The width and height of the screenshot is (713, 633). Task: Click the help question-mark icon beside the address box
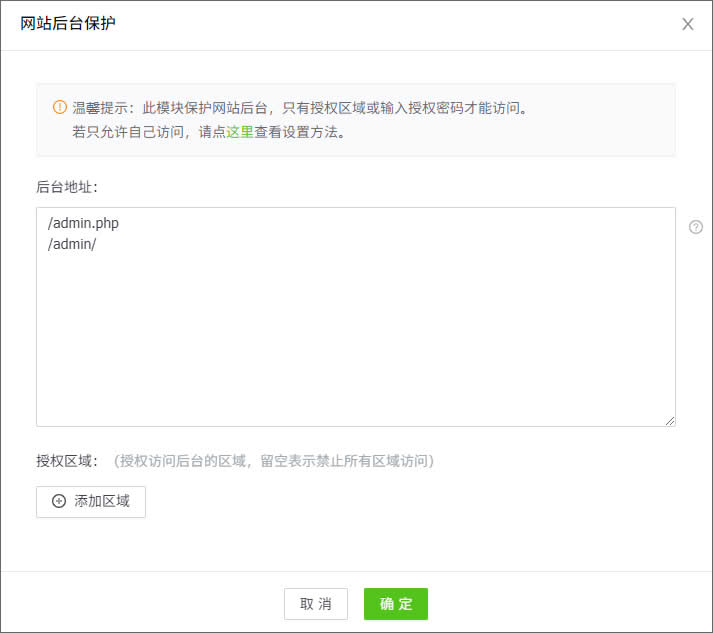[x=696, y=227]
